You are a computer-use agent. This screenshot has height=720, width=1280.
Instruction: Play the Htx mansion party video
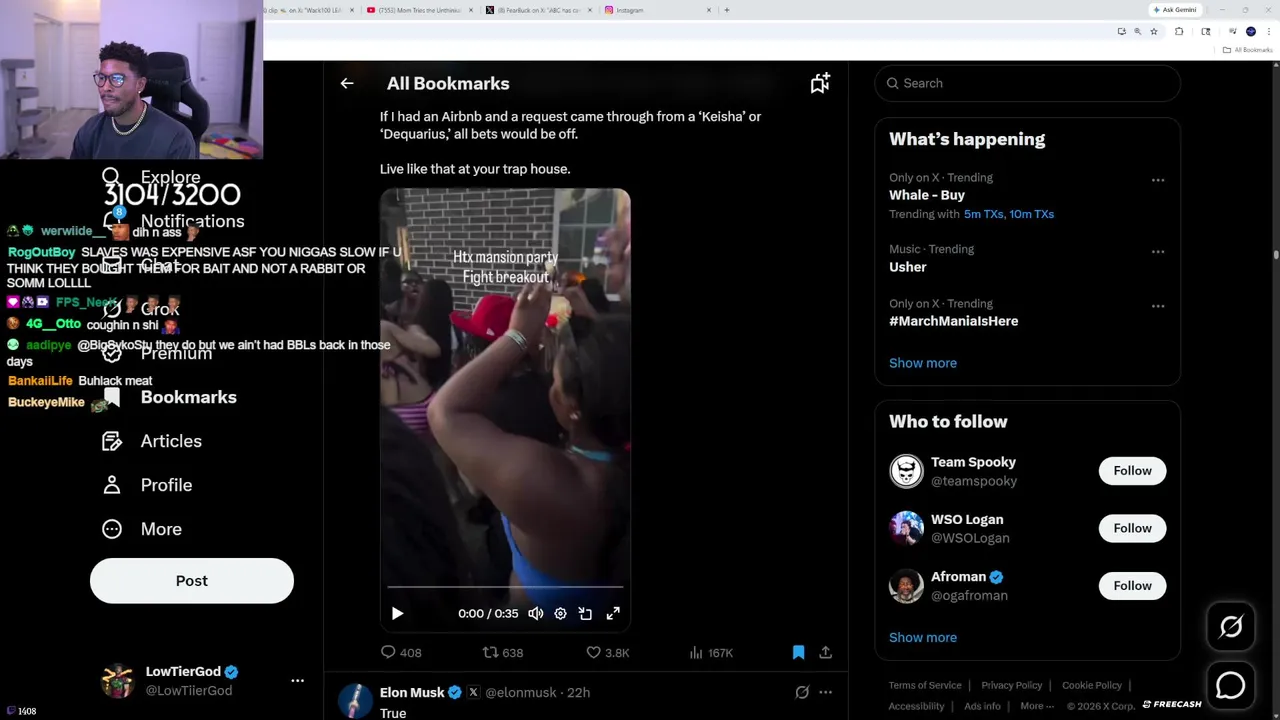[x=397, y=613]
